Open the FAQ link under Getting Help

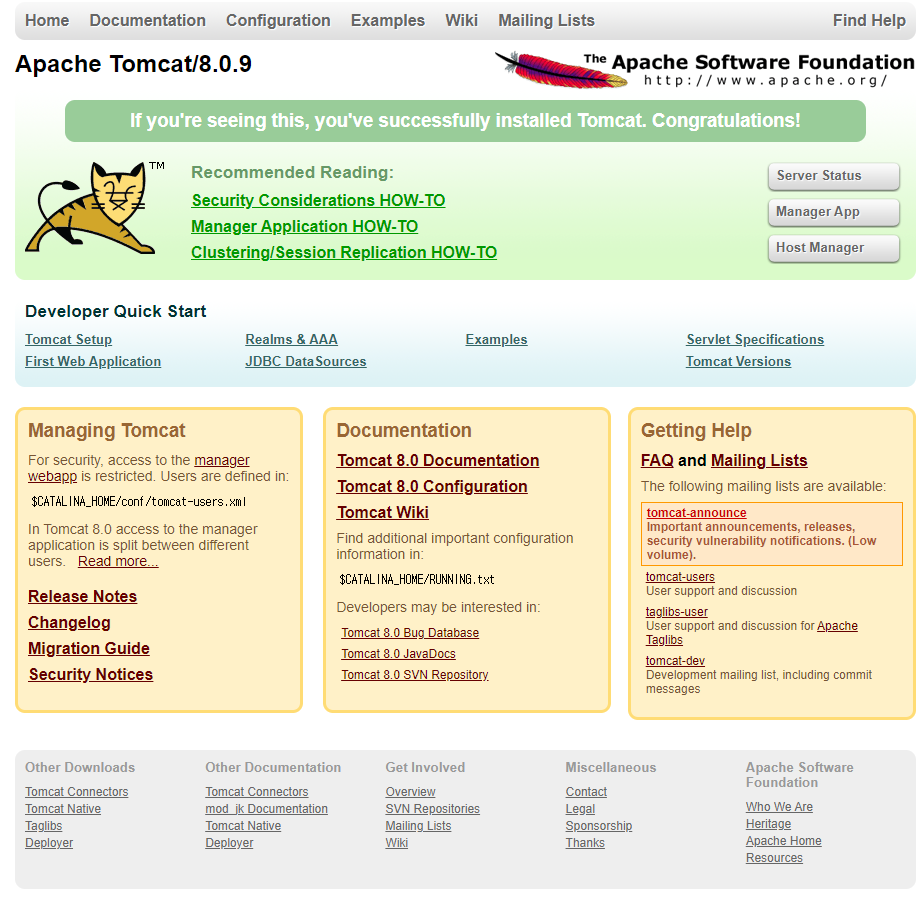657,461
